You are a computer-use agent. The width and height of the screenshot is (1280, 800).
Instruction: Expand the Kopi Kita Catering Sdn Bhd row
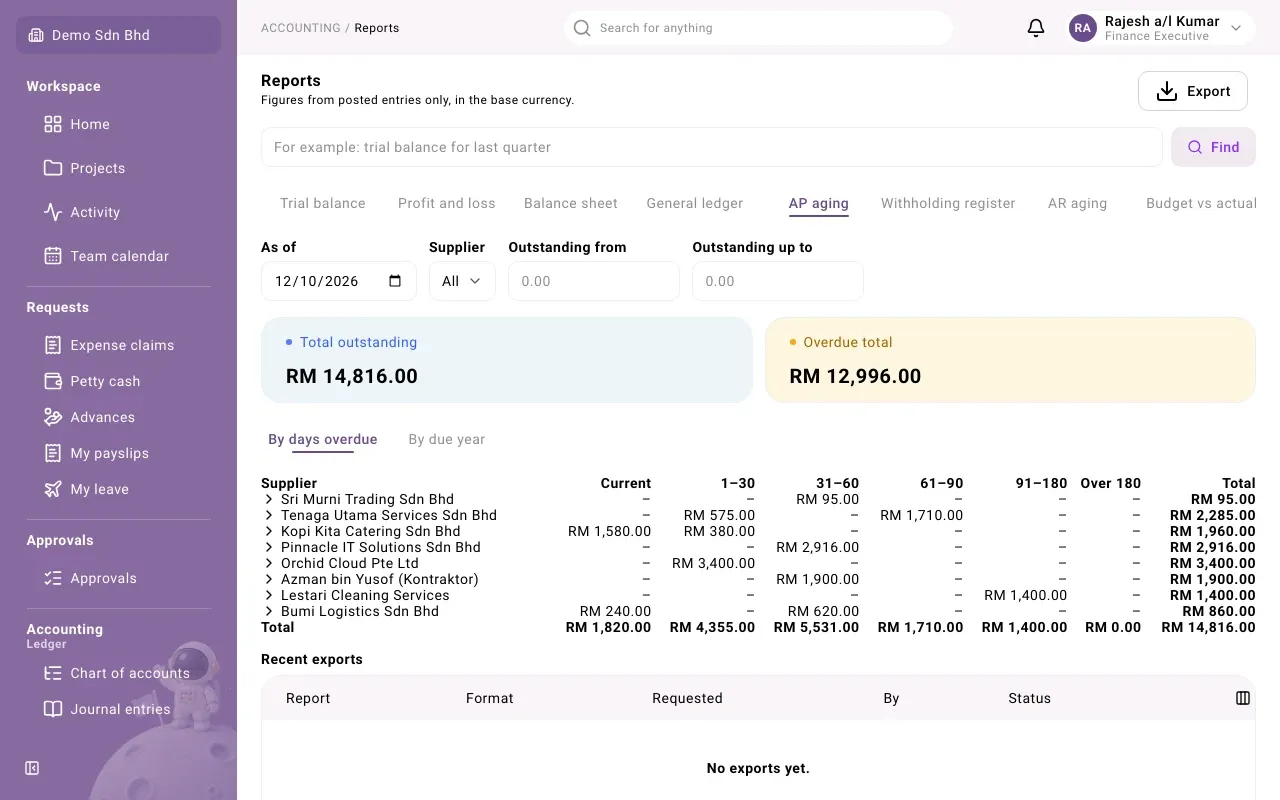coord(269,531)
